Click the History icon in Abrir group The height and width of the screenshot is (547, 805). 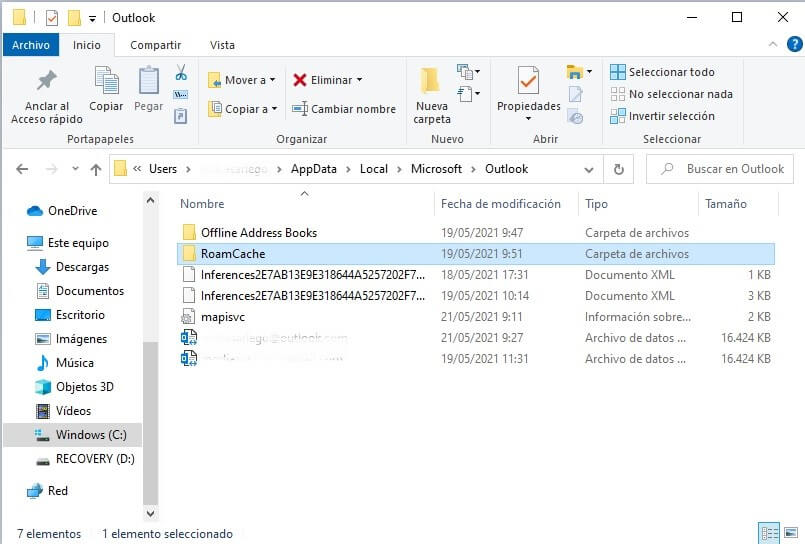(576, 117)
